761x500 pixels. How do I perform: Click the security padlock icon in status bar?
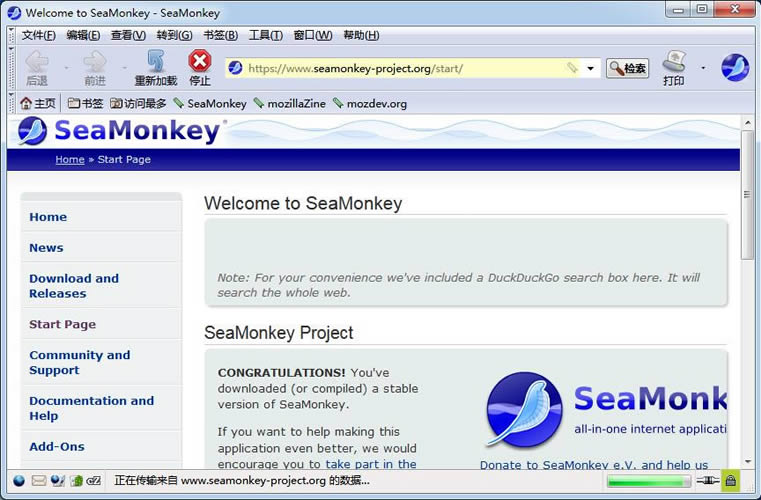(731, 481)
